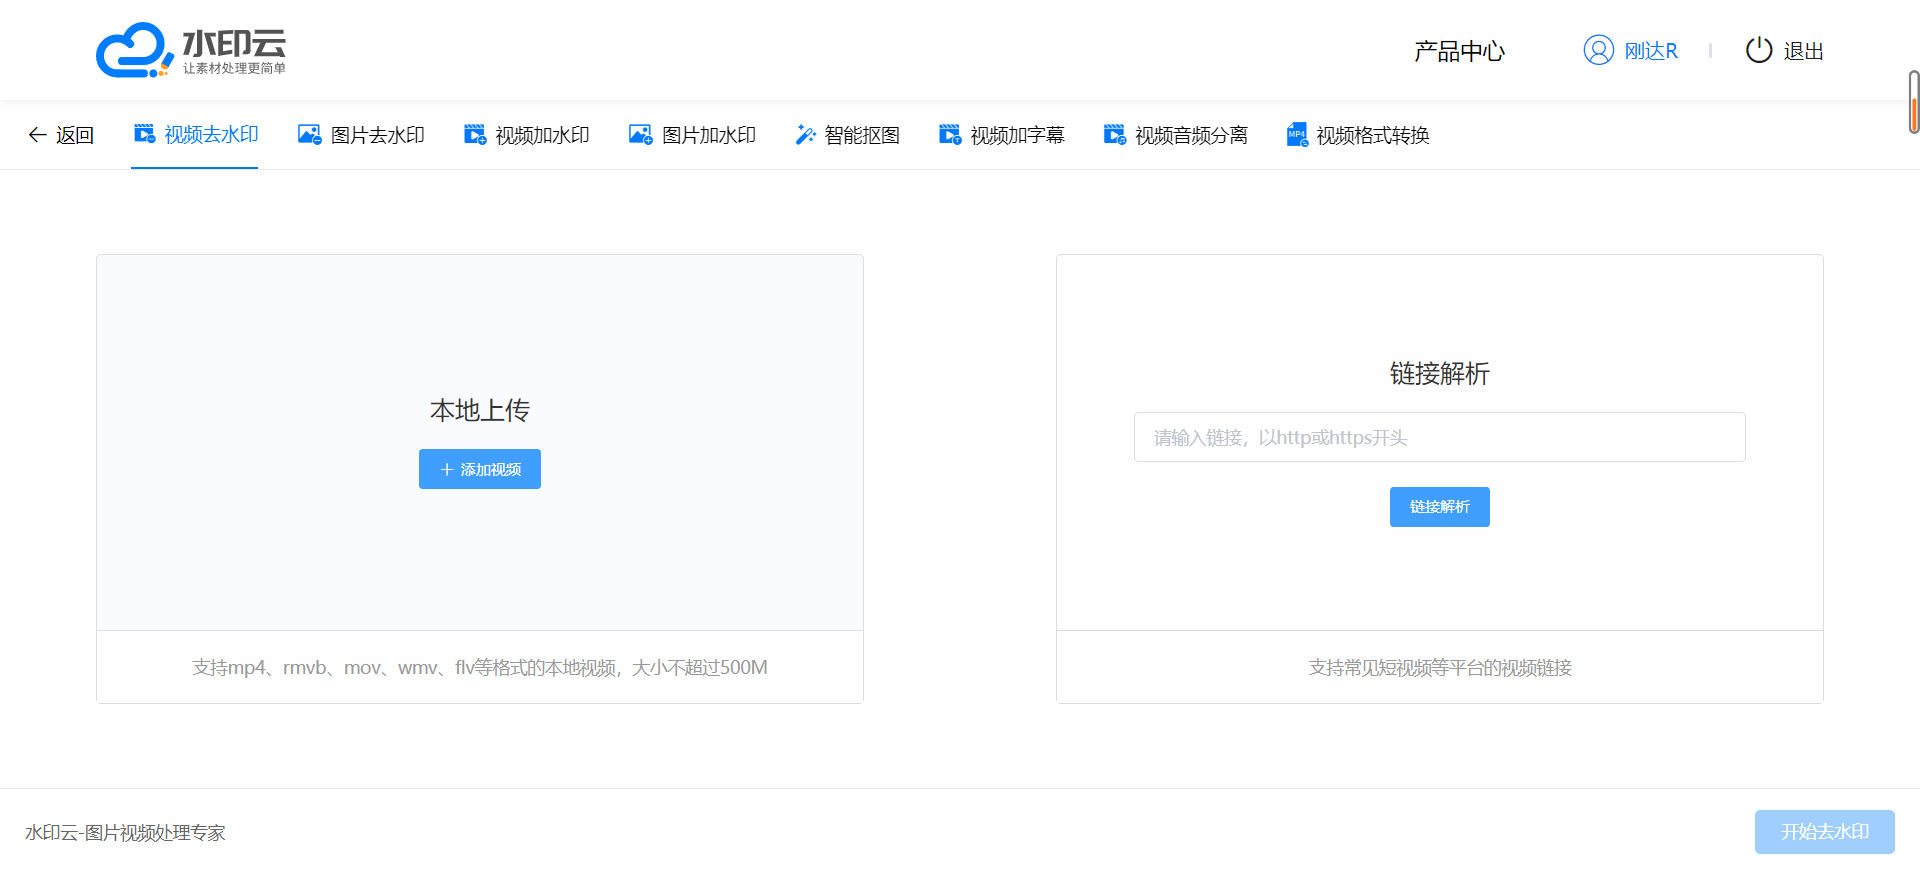Click the page vertical scrollbar
Viewport: 1920px width, 874px height.
pyautogui.click(x=1913, y=102)
